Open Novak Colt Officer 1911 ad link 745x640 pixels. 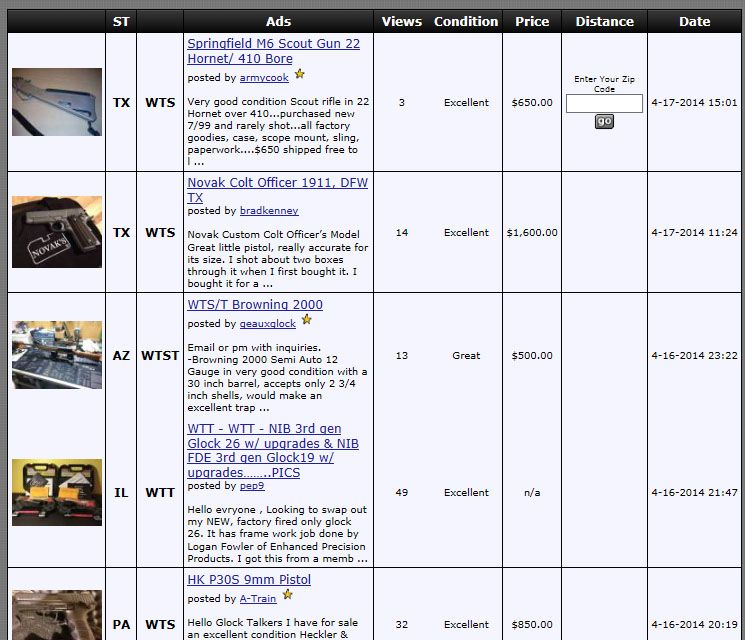277,190
